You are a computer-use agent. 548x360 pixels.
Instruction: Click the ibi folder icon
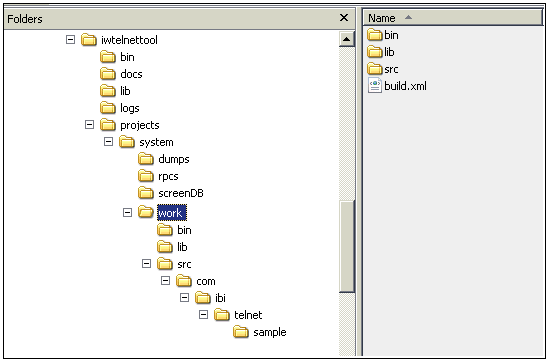click(x=203, y=298)
